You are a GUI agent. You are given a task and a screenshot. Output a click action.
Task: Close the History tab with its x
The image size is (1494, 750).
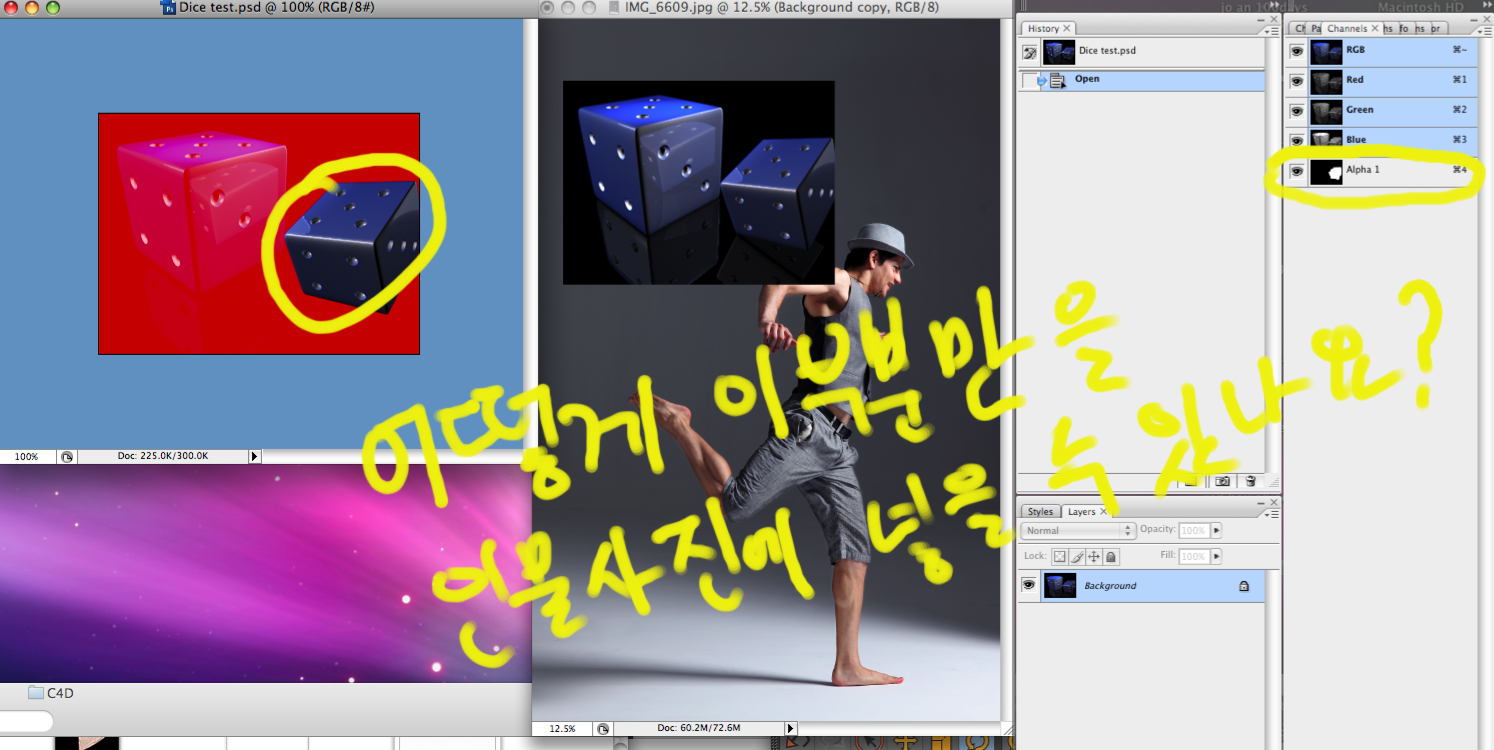[x=1067, y=29]
